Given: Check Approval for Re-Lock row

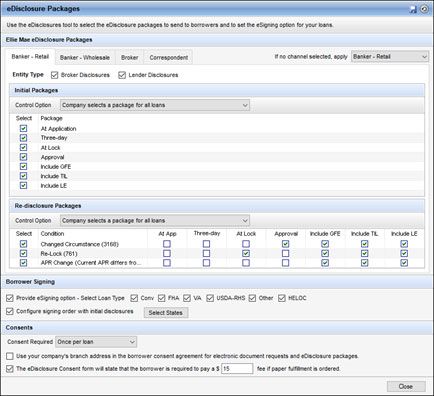Looking at the screenshot, I should coord(285,253).
